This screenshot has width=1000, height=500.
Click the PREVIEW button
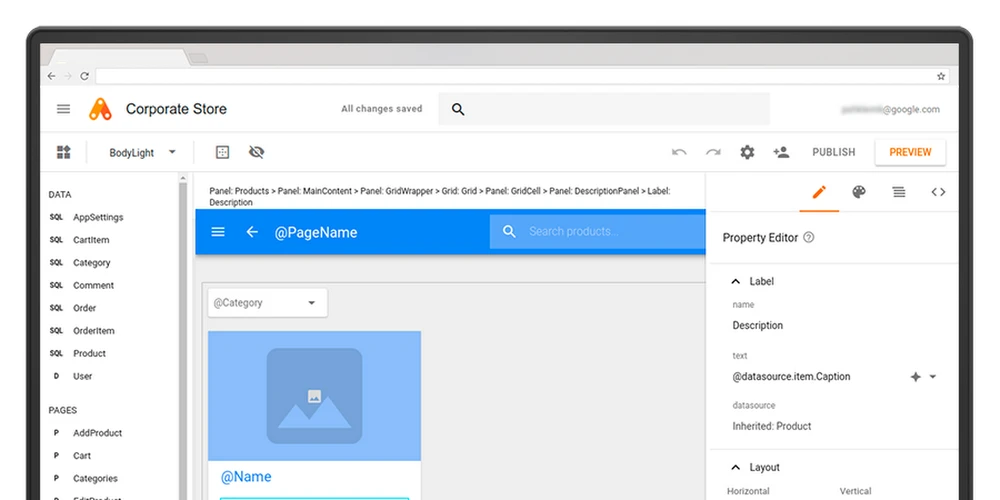coord(910,152)
